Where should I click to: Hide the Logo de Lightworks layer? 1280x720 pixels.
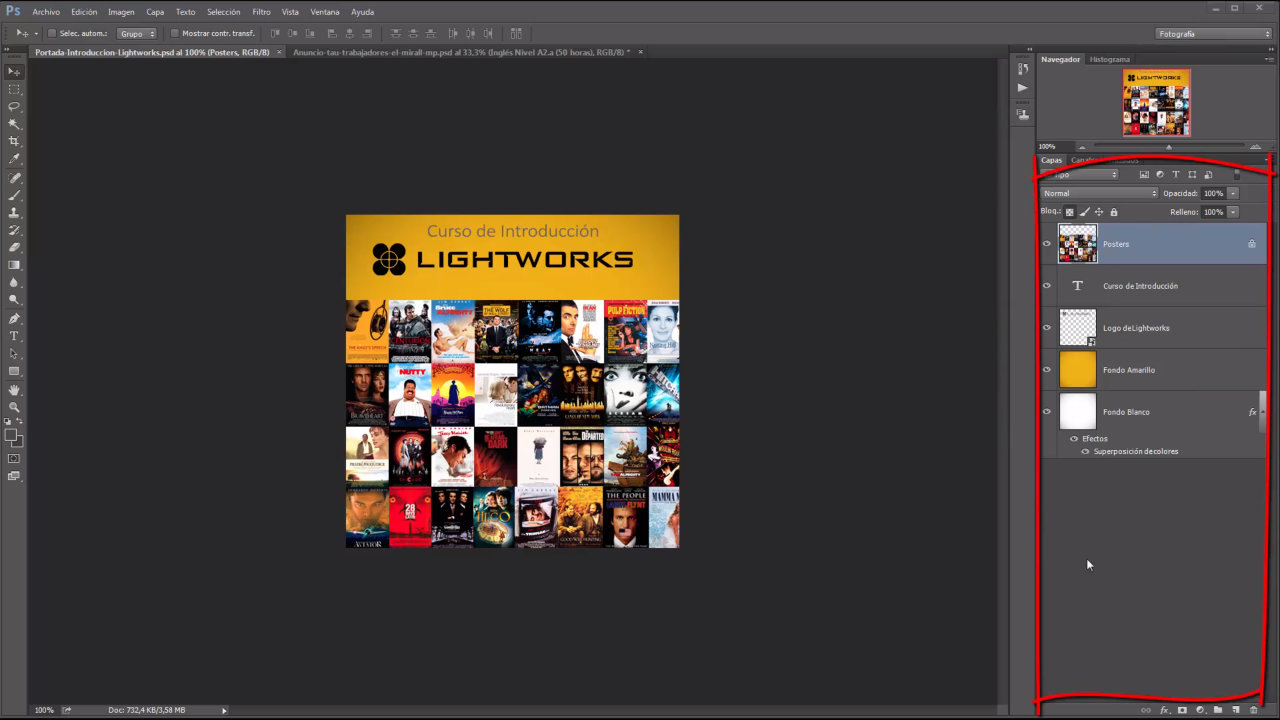1047,328
